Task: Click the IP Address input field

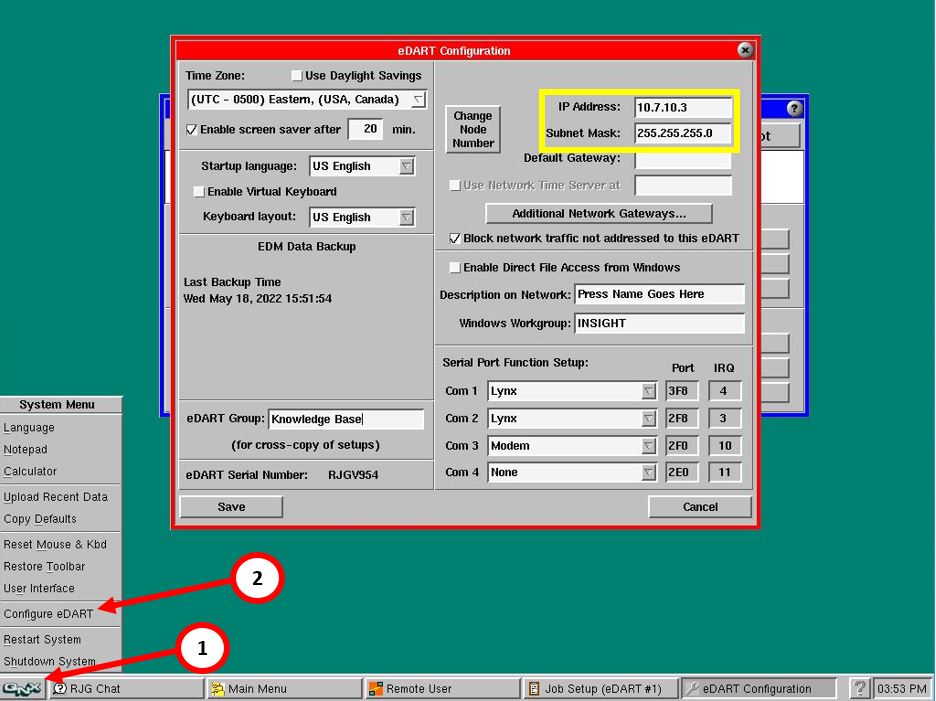Action: click(x=683, y=107)
